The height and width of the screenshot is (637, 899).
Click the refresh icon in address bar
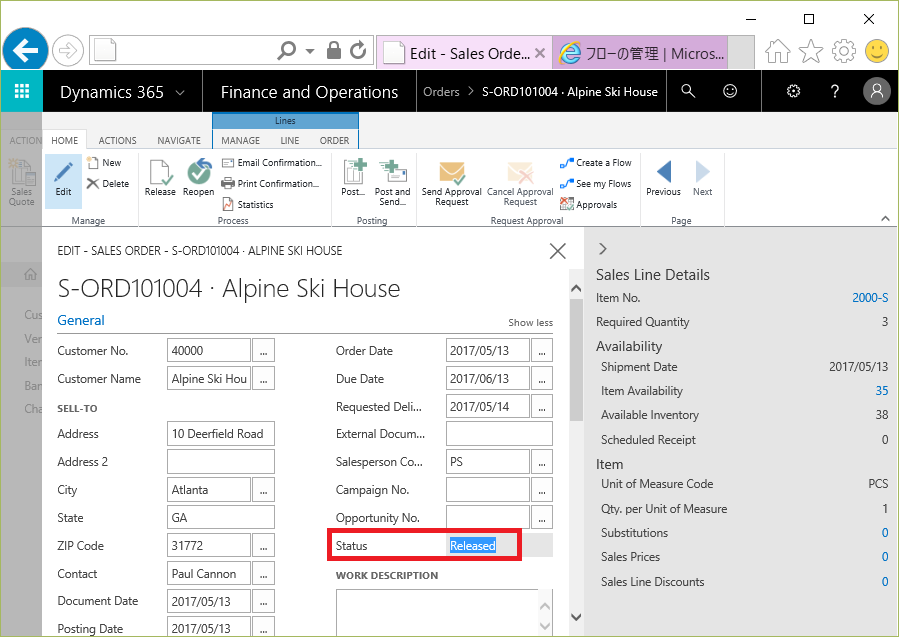358,50
